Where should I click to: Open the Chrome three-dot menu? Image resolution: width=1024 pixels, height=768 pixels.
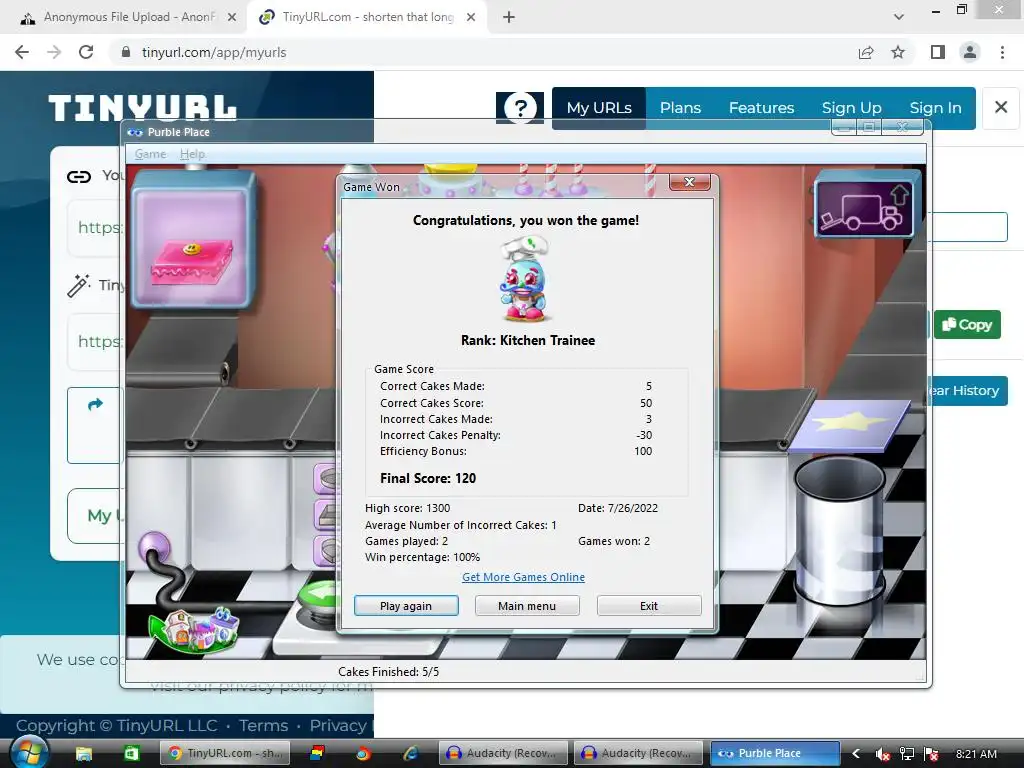[x=1002, y=52]
